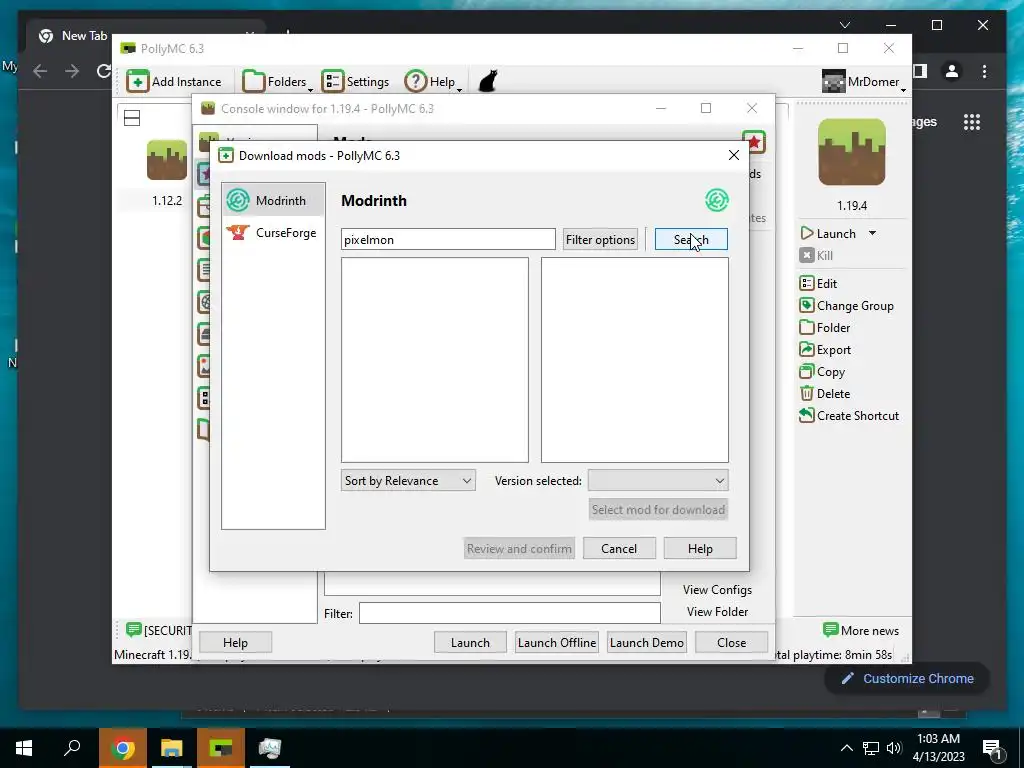Screen dimensions: 1024x768
Task: Open Chrome tab search chevron
Action: (x=844, y=25)
